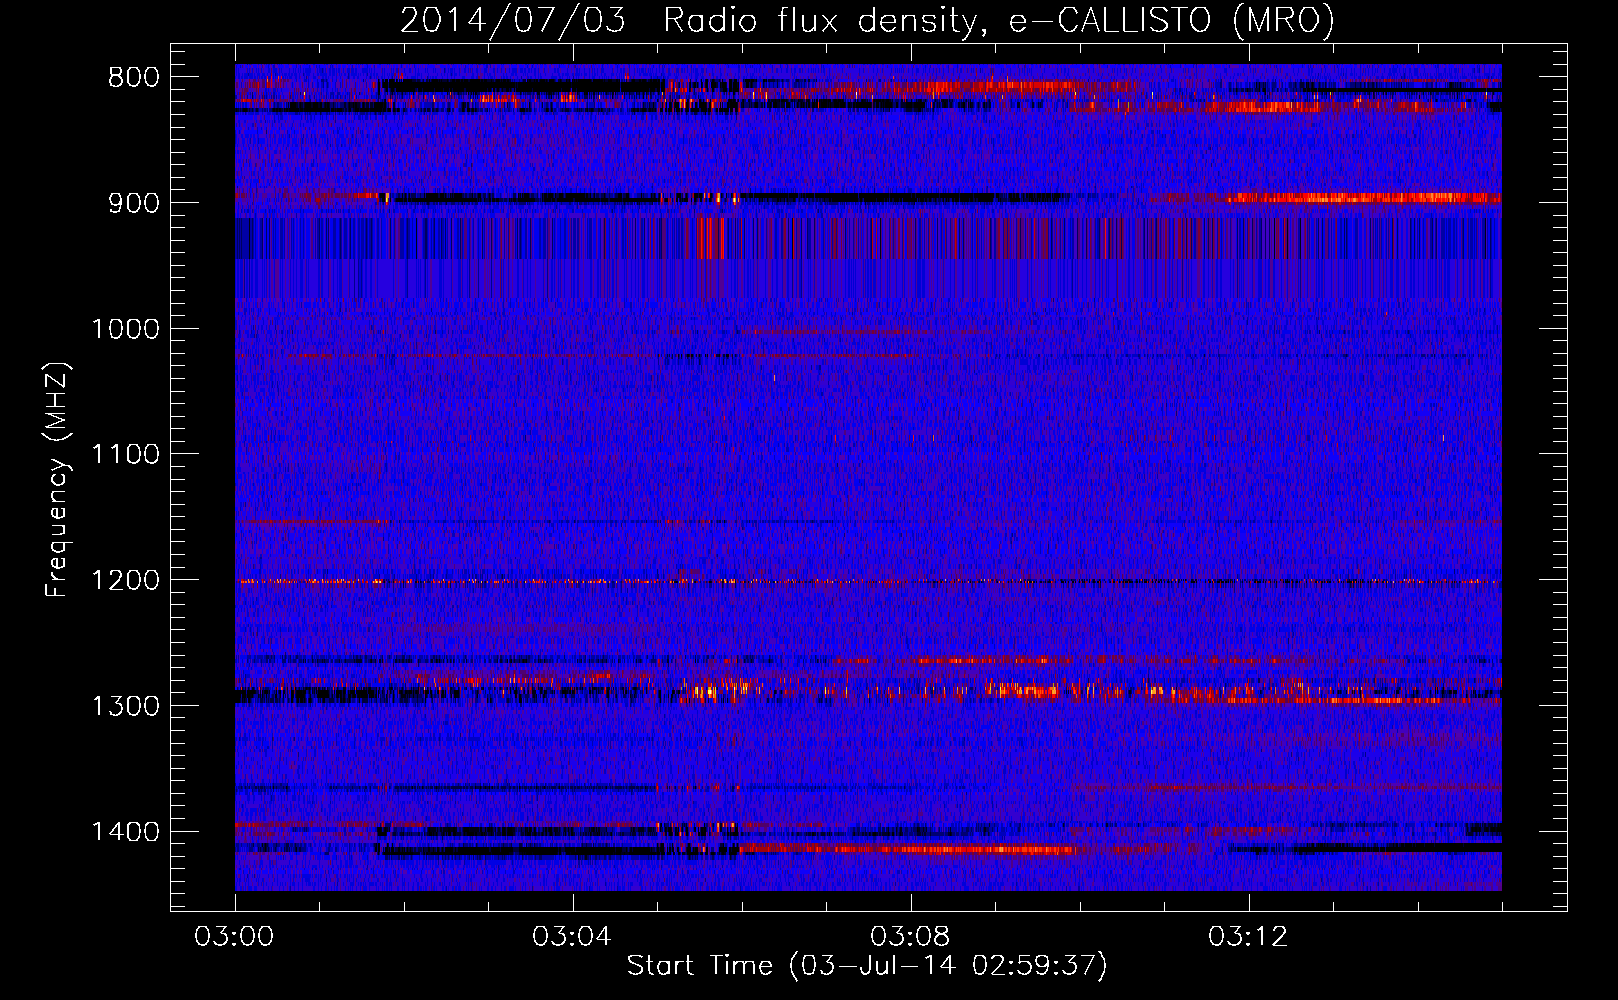The image size is (1618, 1000).
Task: Click the 03:04 time tick label
Action: click(572, 937)
